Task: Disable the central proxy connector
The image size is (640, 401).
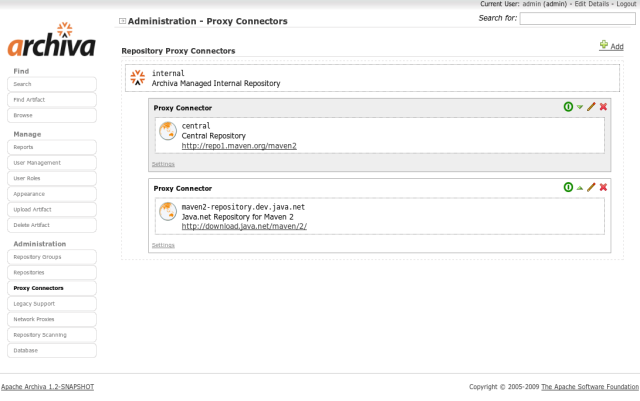Action: (x=568, y=107)
